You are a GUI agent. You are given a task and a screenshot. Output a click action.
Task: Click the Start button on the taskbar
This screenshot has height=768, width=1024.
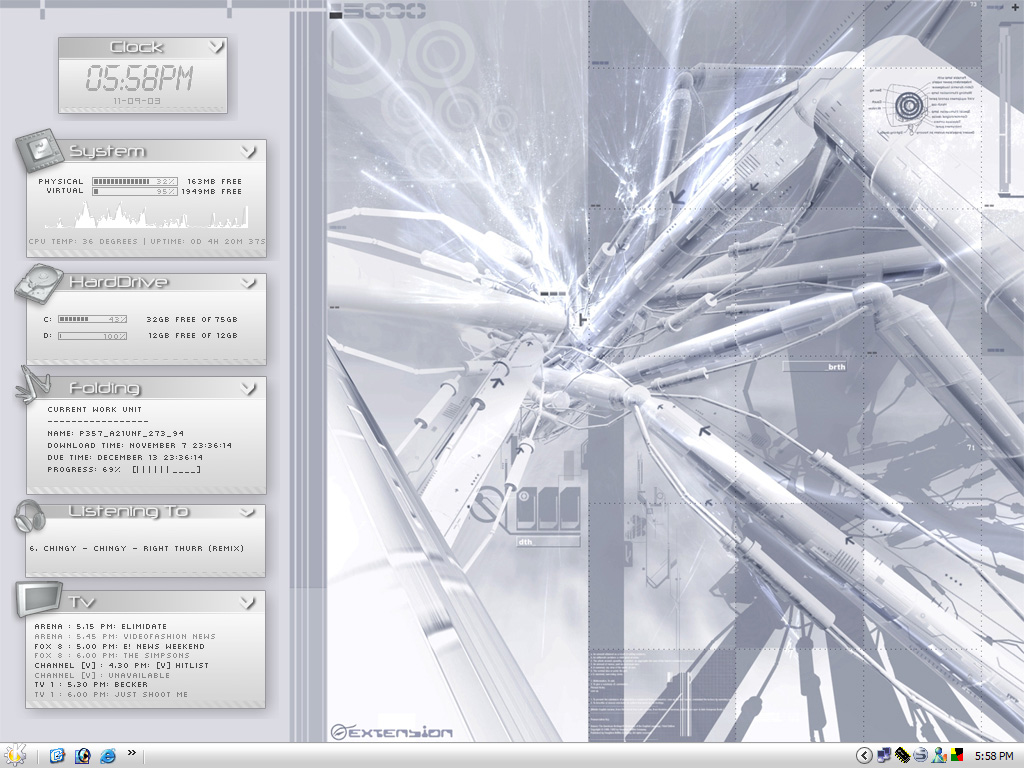(x=15, y=755)
